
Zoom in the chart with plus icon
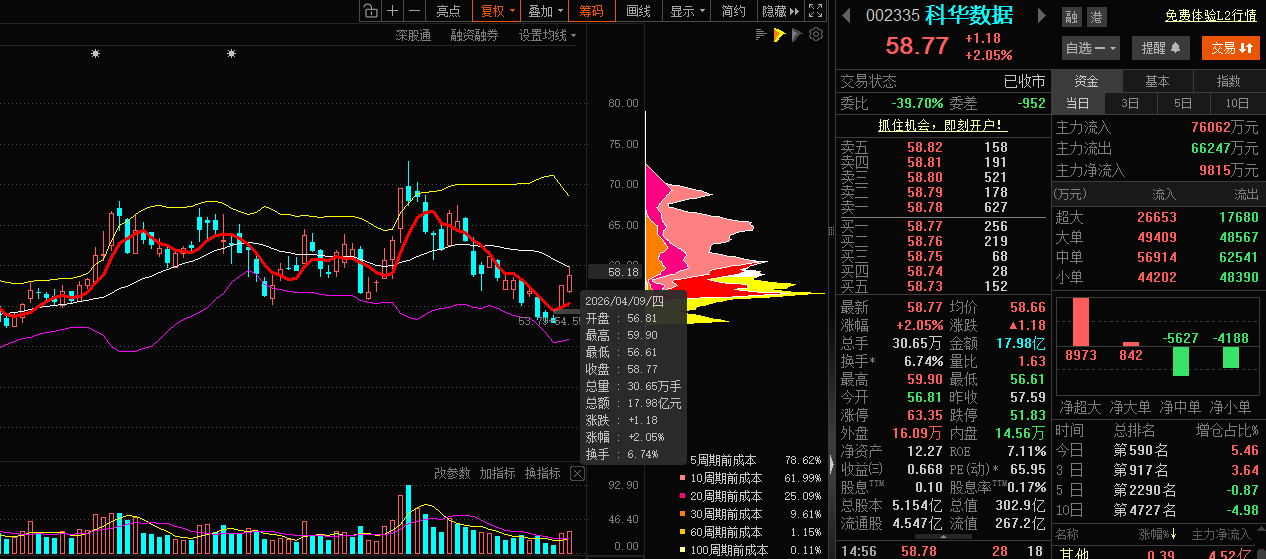(x=393, y=11)
